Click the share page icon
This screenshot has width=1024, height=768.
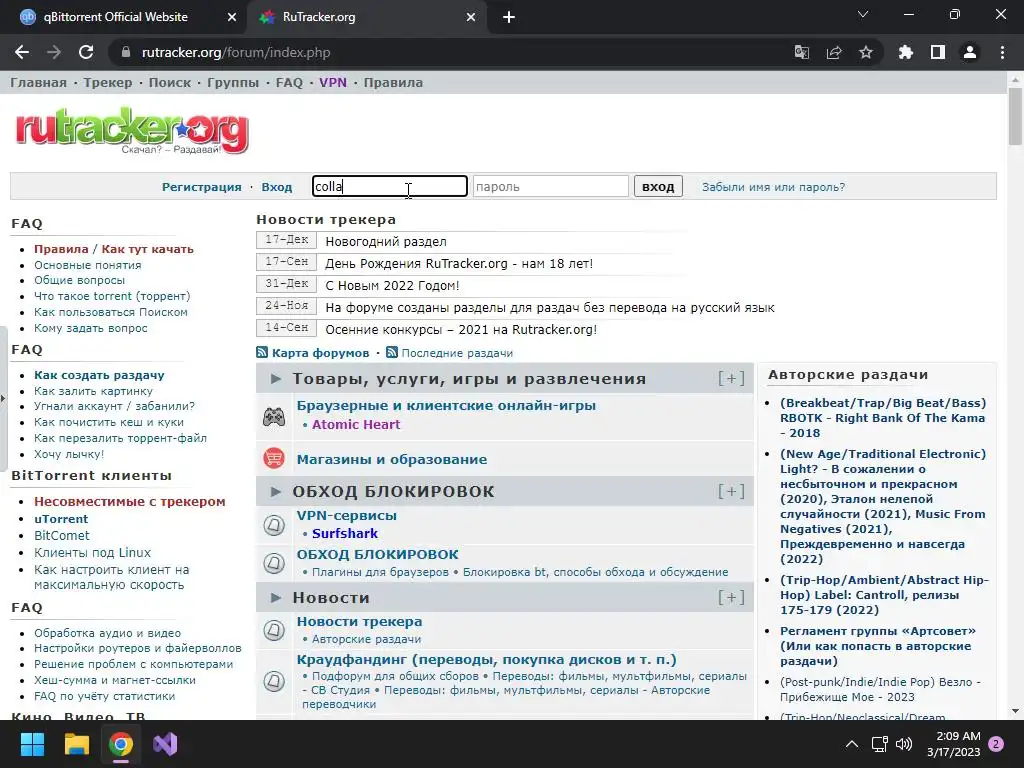pyautogui.click(x=834, y=52)
